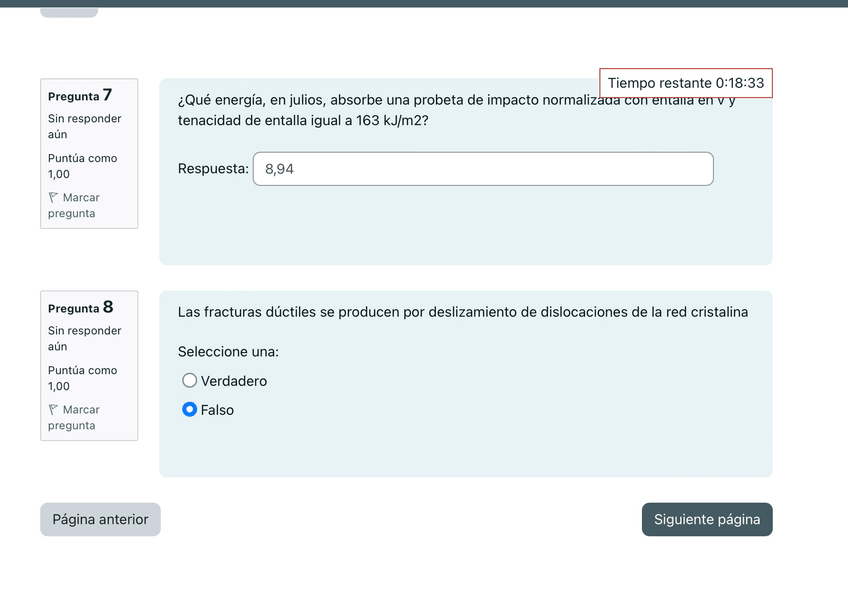Focus the Respuesta input containing 8,94
This screenshot has width=848, height=589.
coord(483,169)
